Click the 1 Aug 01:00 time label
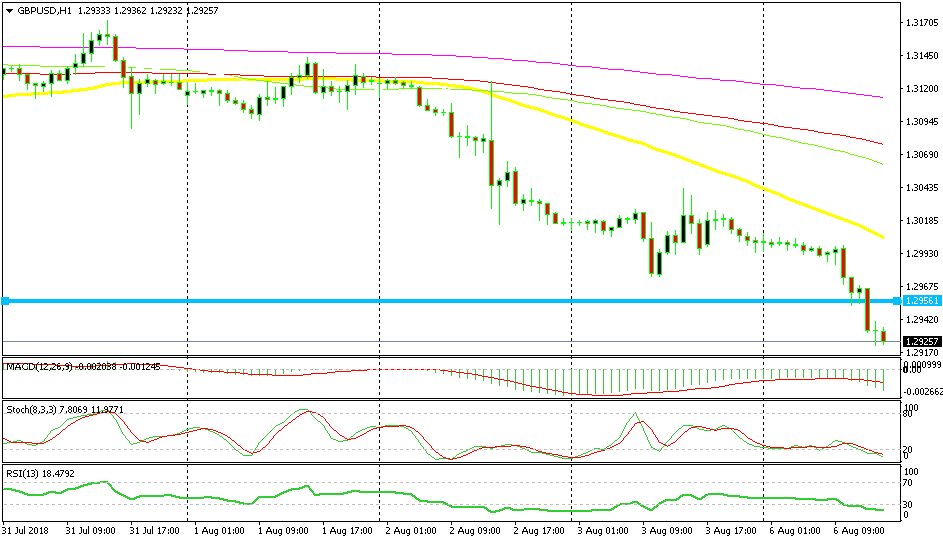Screen dimensions: 943x542 click(219, 531)
